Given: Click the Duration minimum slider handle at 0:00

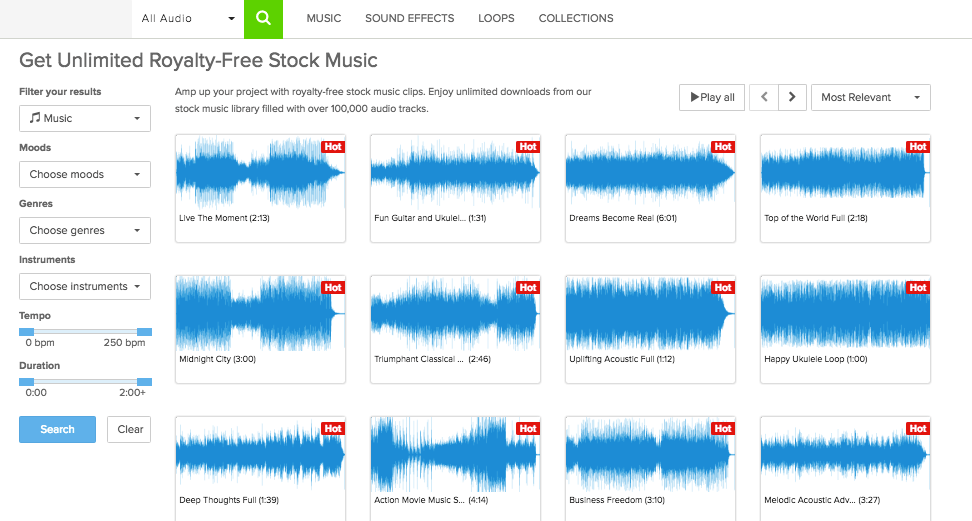Looking at the screenshot, I should pos(26,382).
